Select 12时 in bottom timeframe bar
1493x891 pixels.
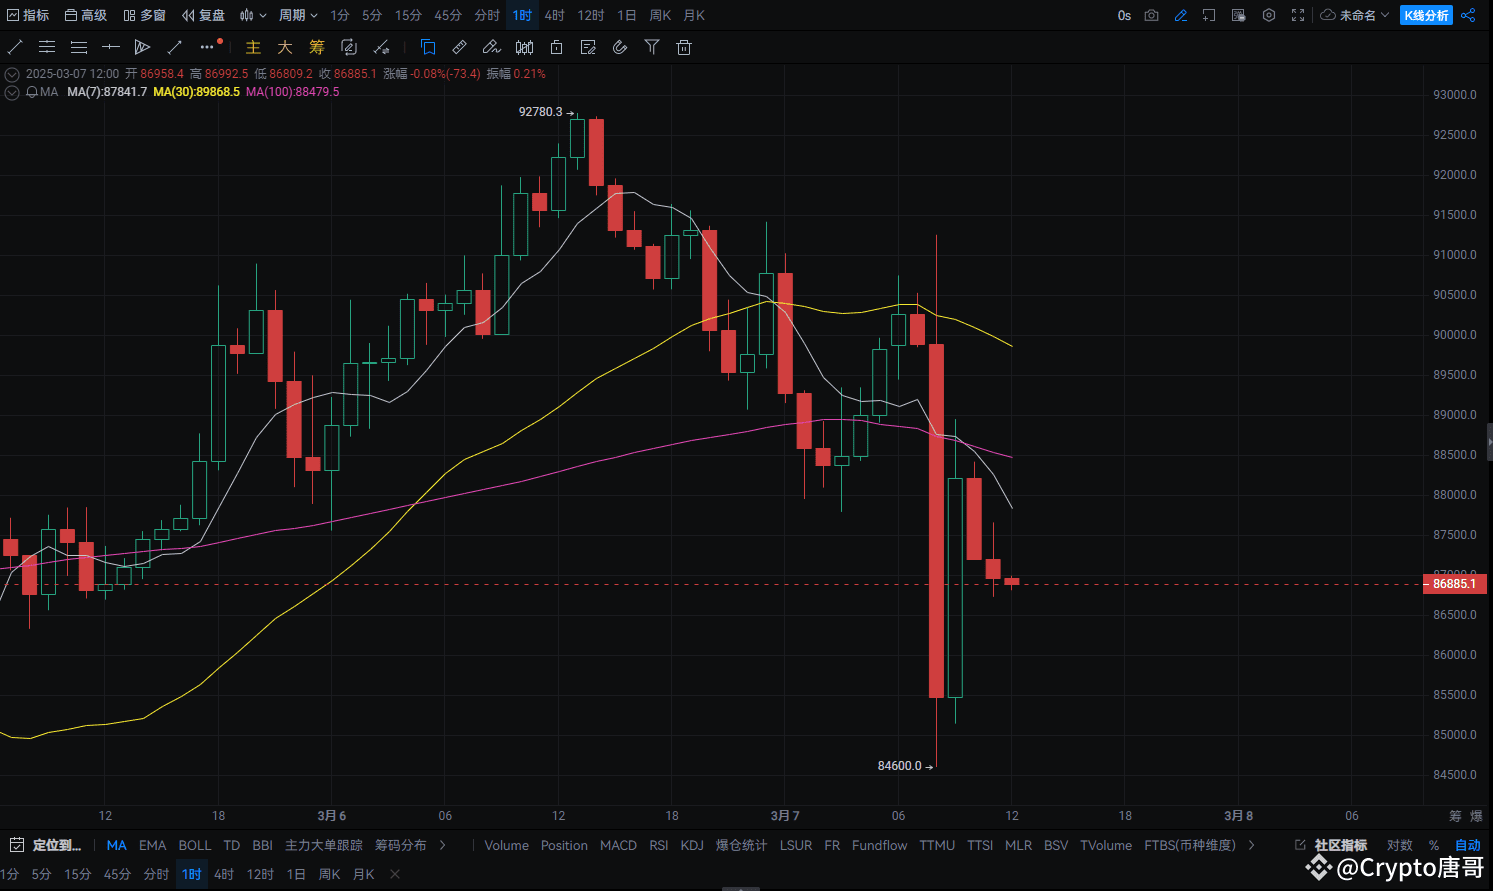coord(260,874)
